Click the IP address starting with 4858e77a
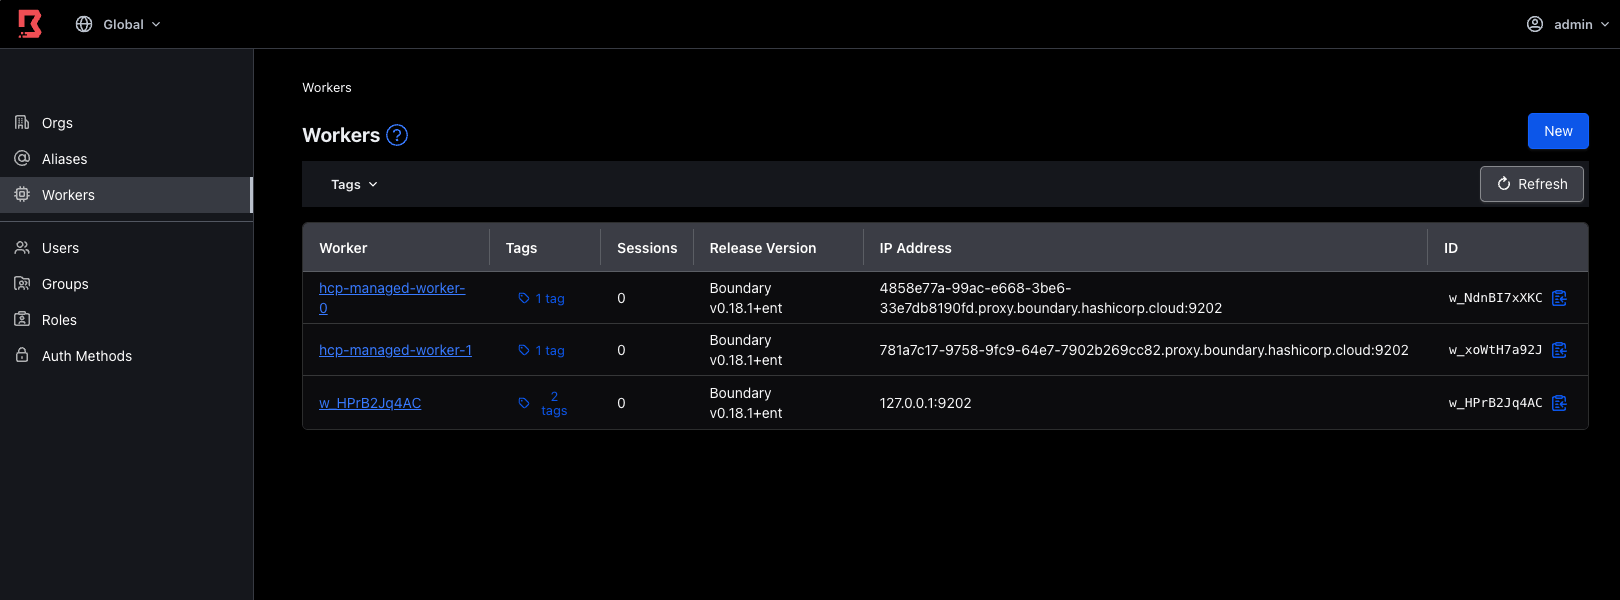1620x600 pixels. [x=1051, y=298]
